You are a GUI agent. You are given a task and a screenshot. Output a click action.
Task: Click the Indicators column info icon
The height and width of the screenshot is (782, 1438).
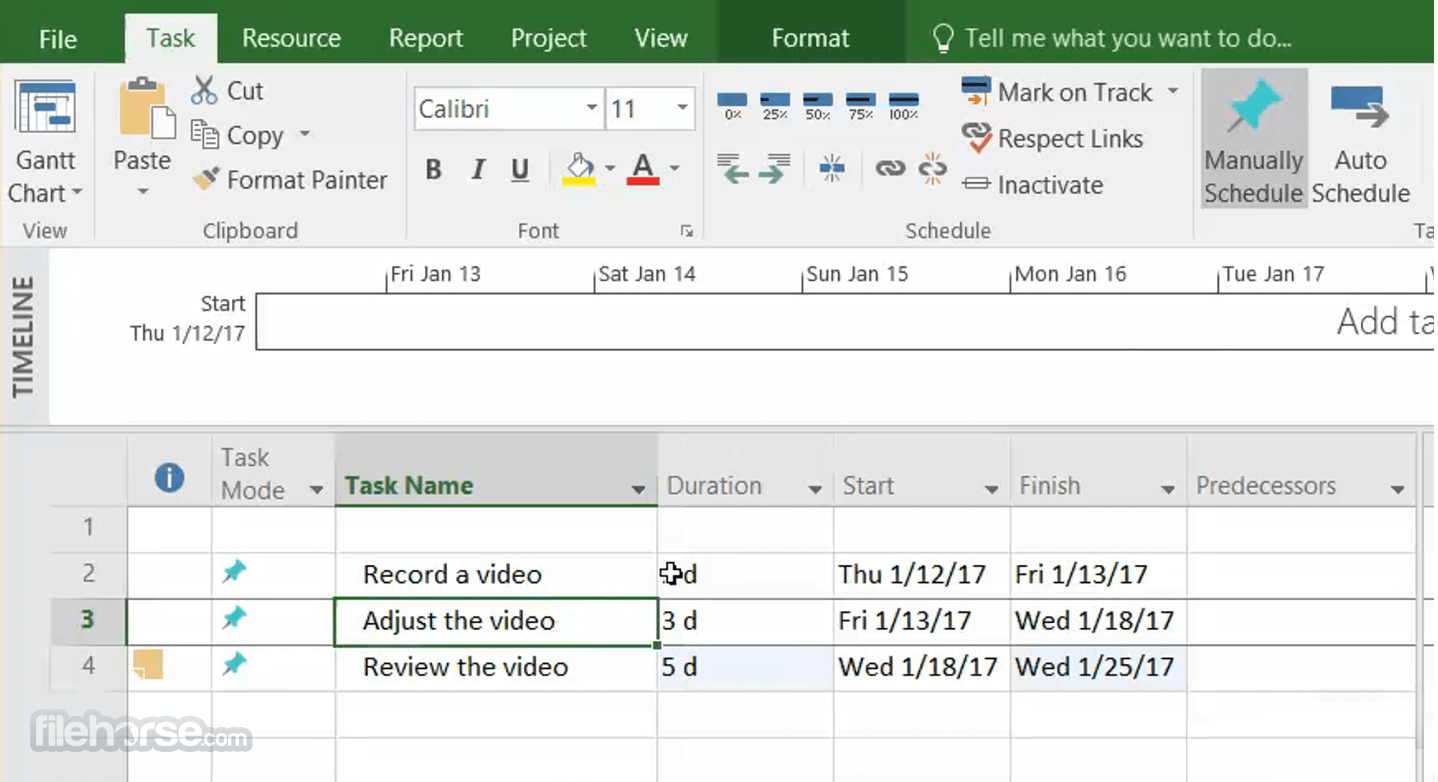(169, 478)
